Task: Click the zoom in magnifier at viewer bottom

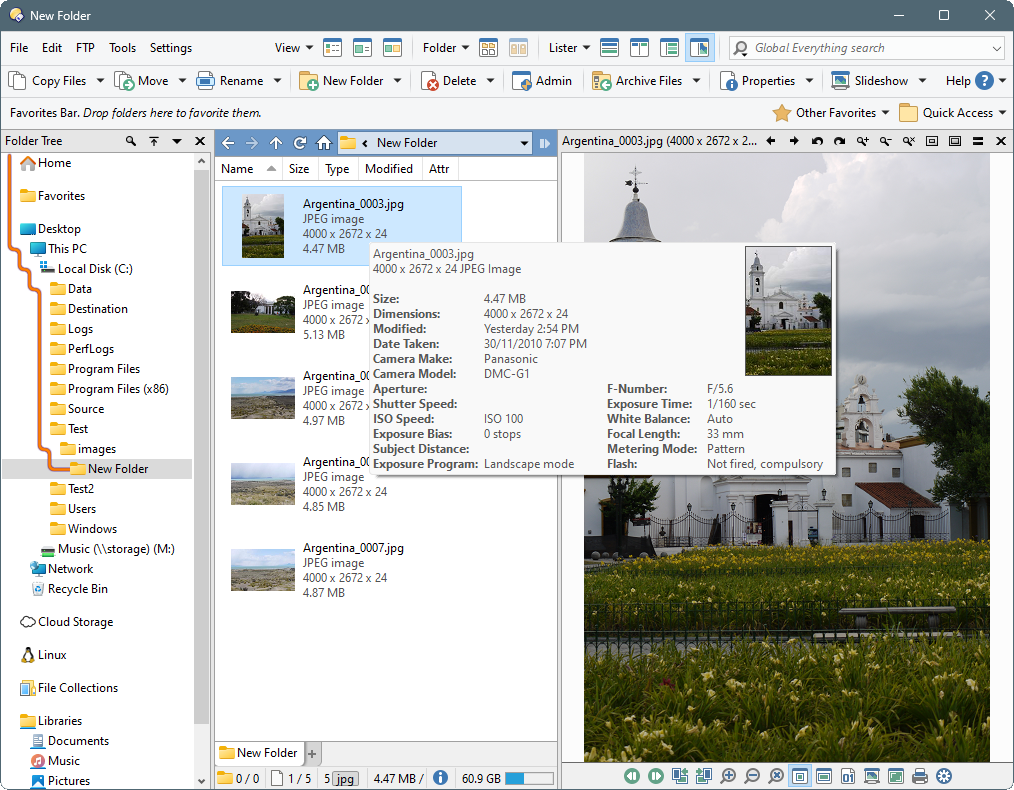Action: click(x=728, y=776)
